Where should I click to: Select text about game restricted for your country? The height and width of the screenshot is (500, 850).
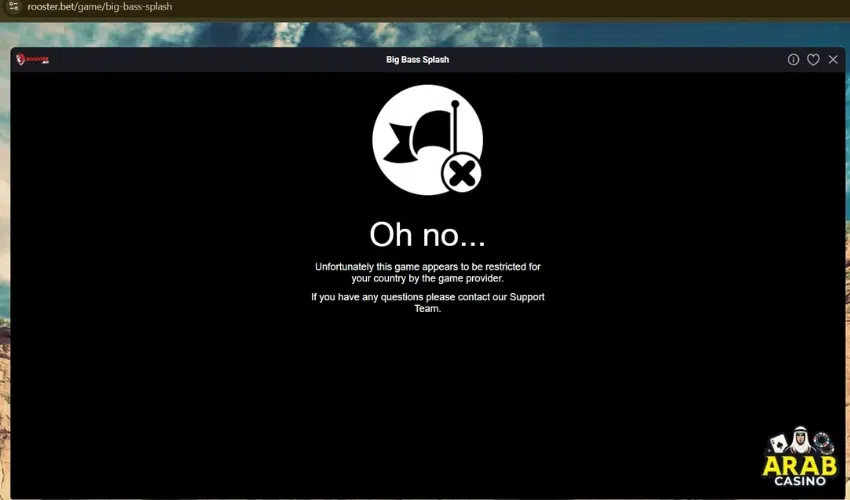click(428, 272)
